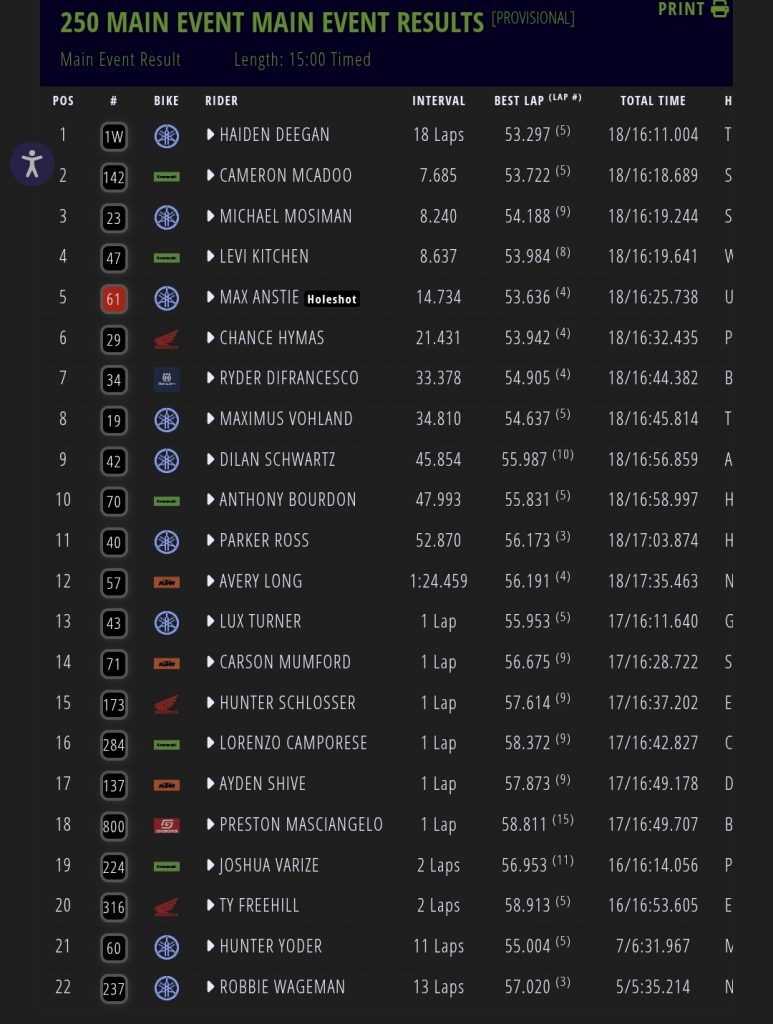Click Preston Masciangelo's GasGas bike logo

click(166, 826)
